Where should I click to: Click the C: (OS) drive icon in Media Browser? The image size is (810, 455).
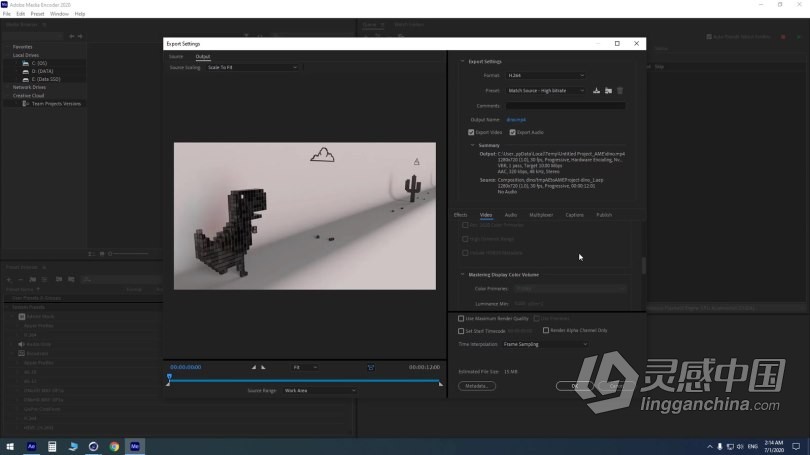pyautogui.click(x=25, y=63)
